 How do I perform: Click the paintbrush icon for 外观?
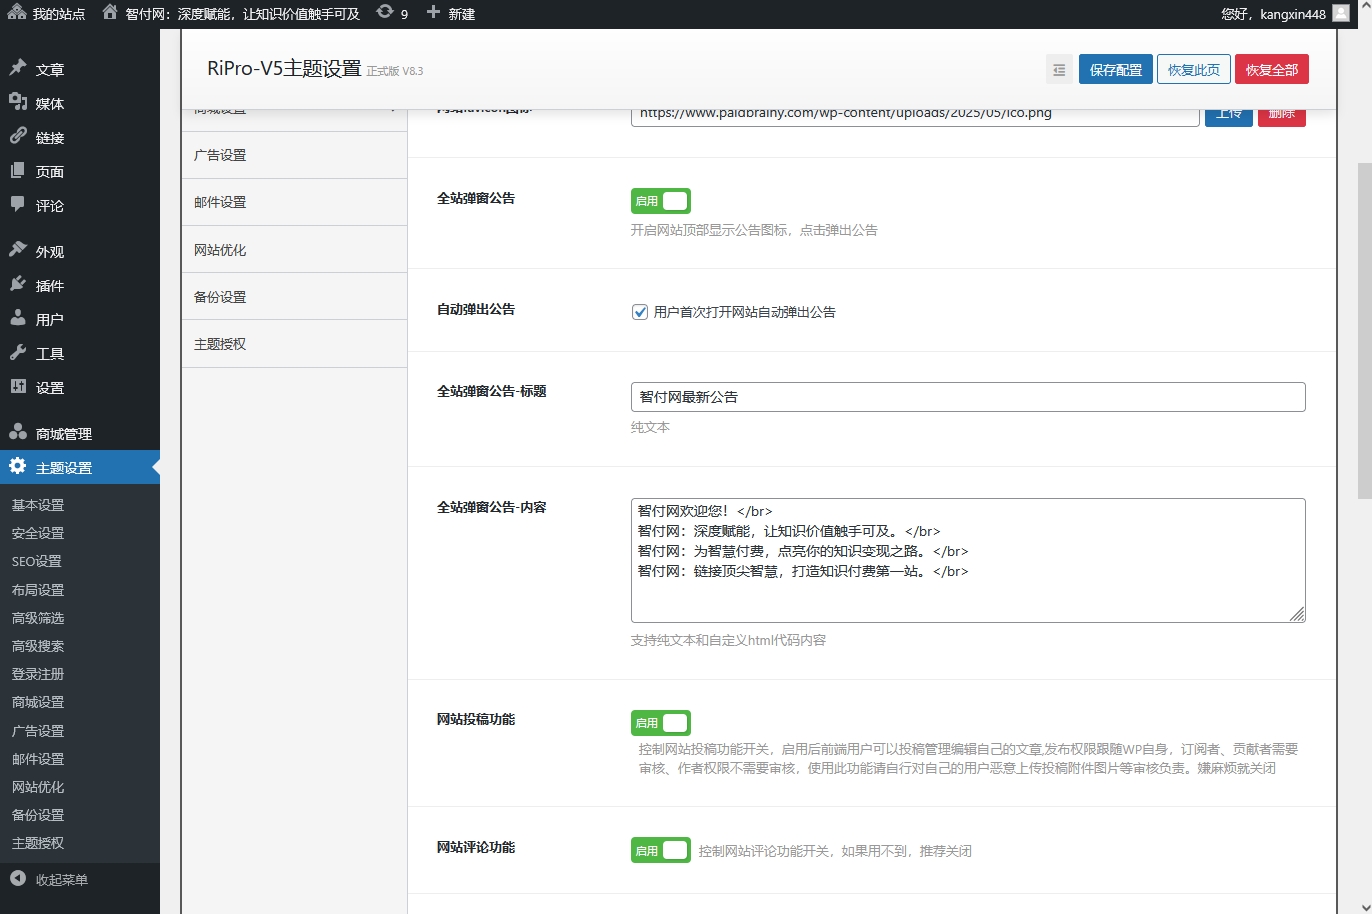click(x=18, y=251)
